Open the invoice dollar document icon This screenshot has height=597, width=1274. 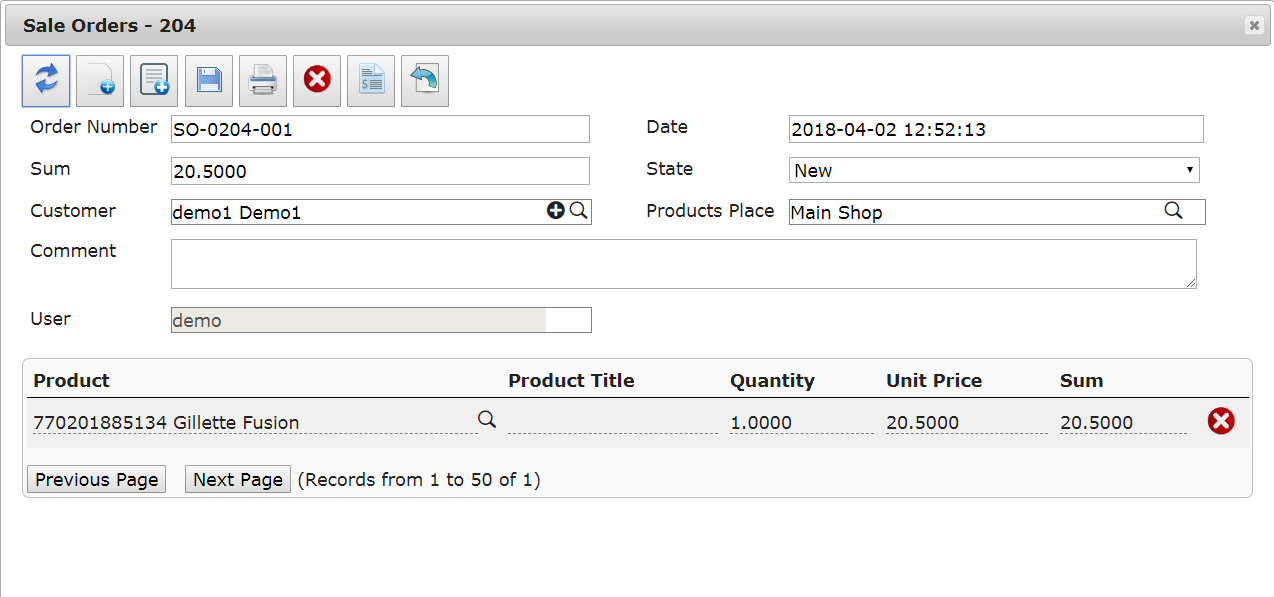coord(371,81)
